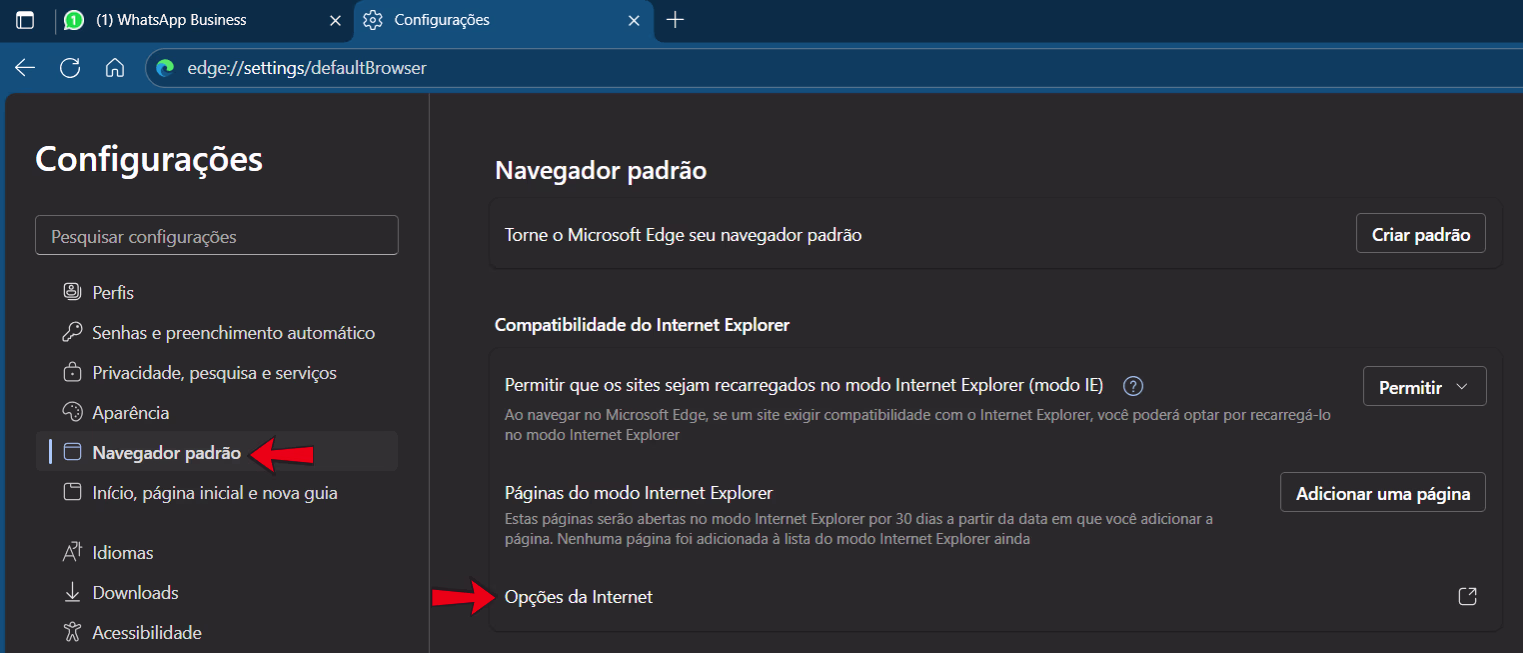The height and width of the screenshot is (653, 1524).
Task: Open Idiomas settings section
Action: (x=217, y=553)
